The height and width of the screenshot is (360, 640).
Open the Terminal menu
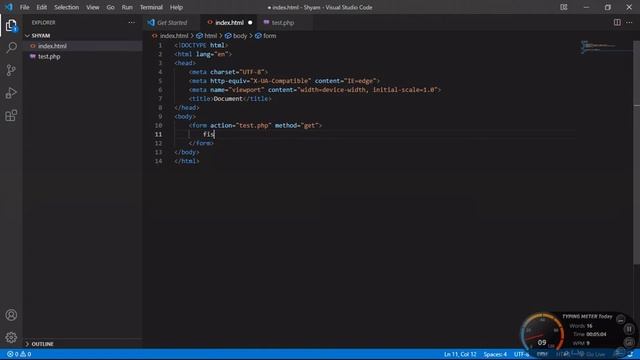(x=151, y=7)
